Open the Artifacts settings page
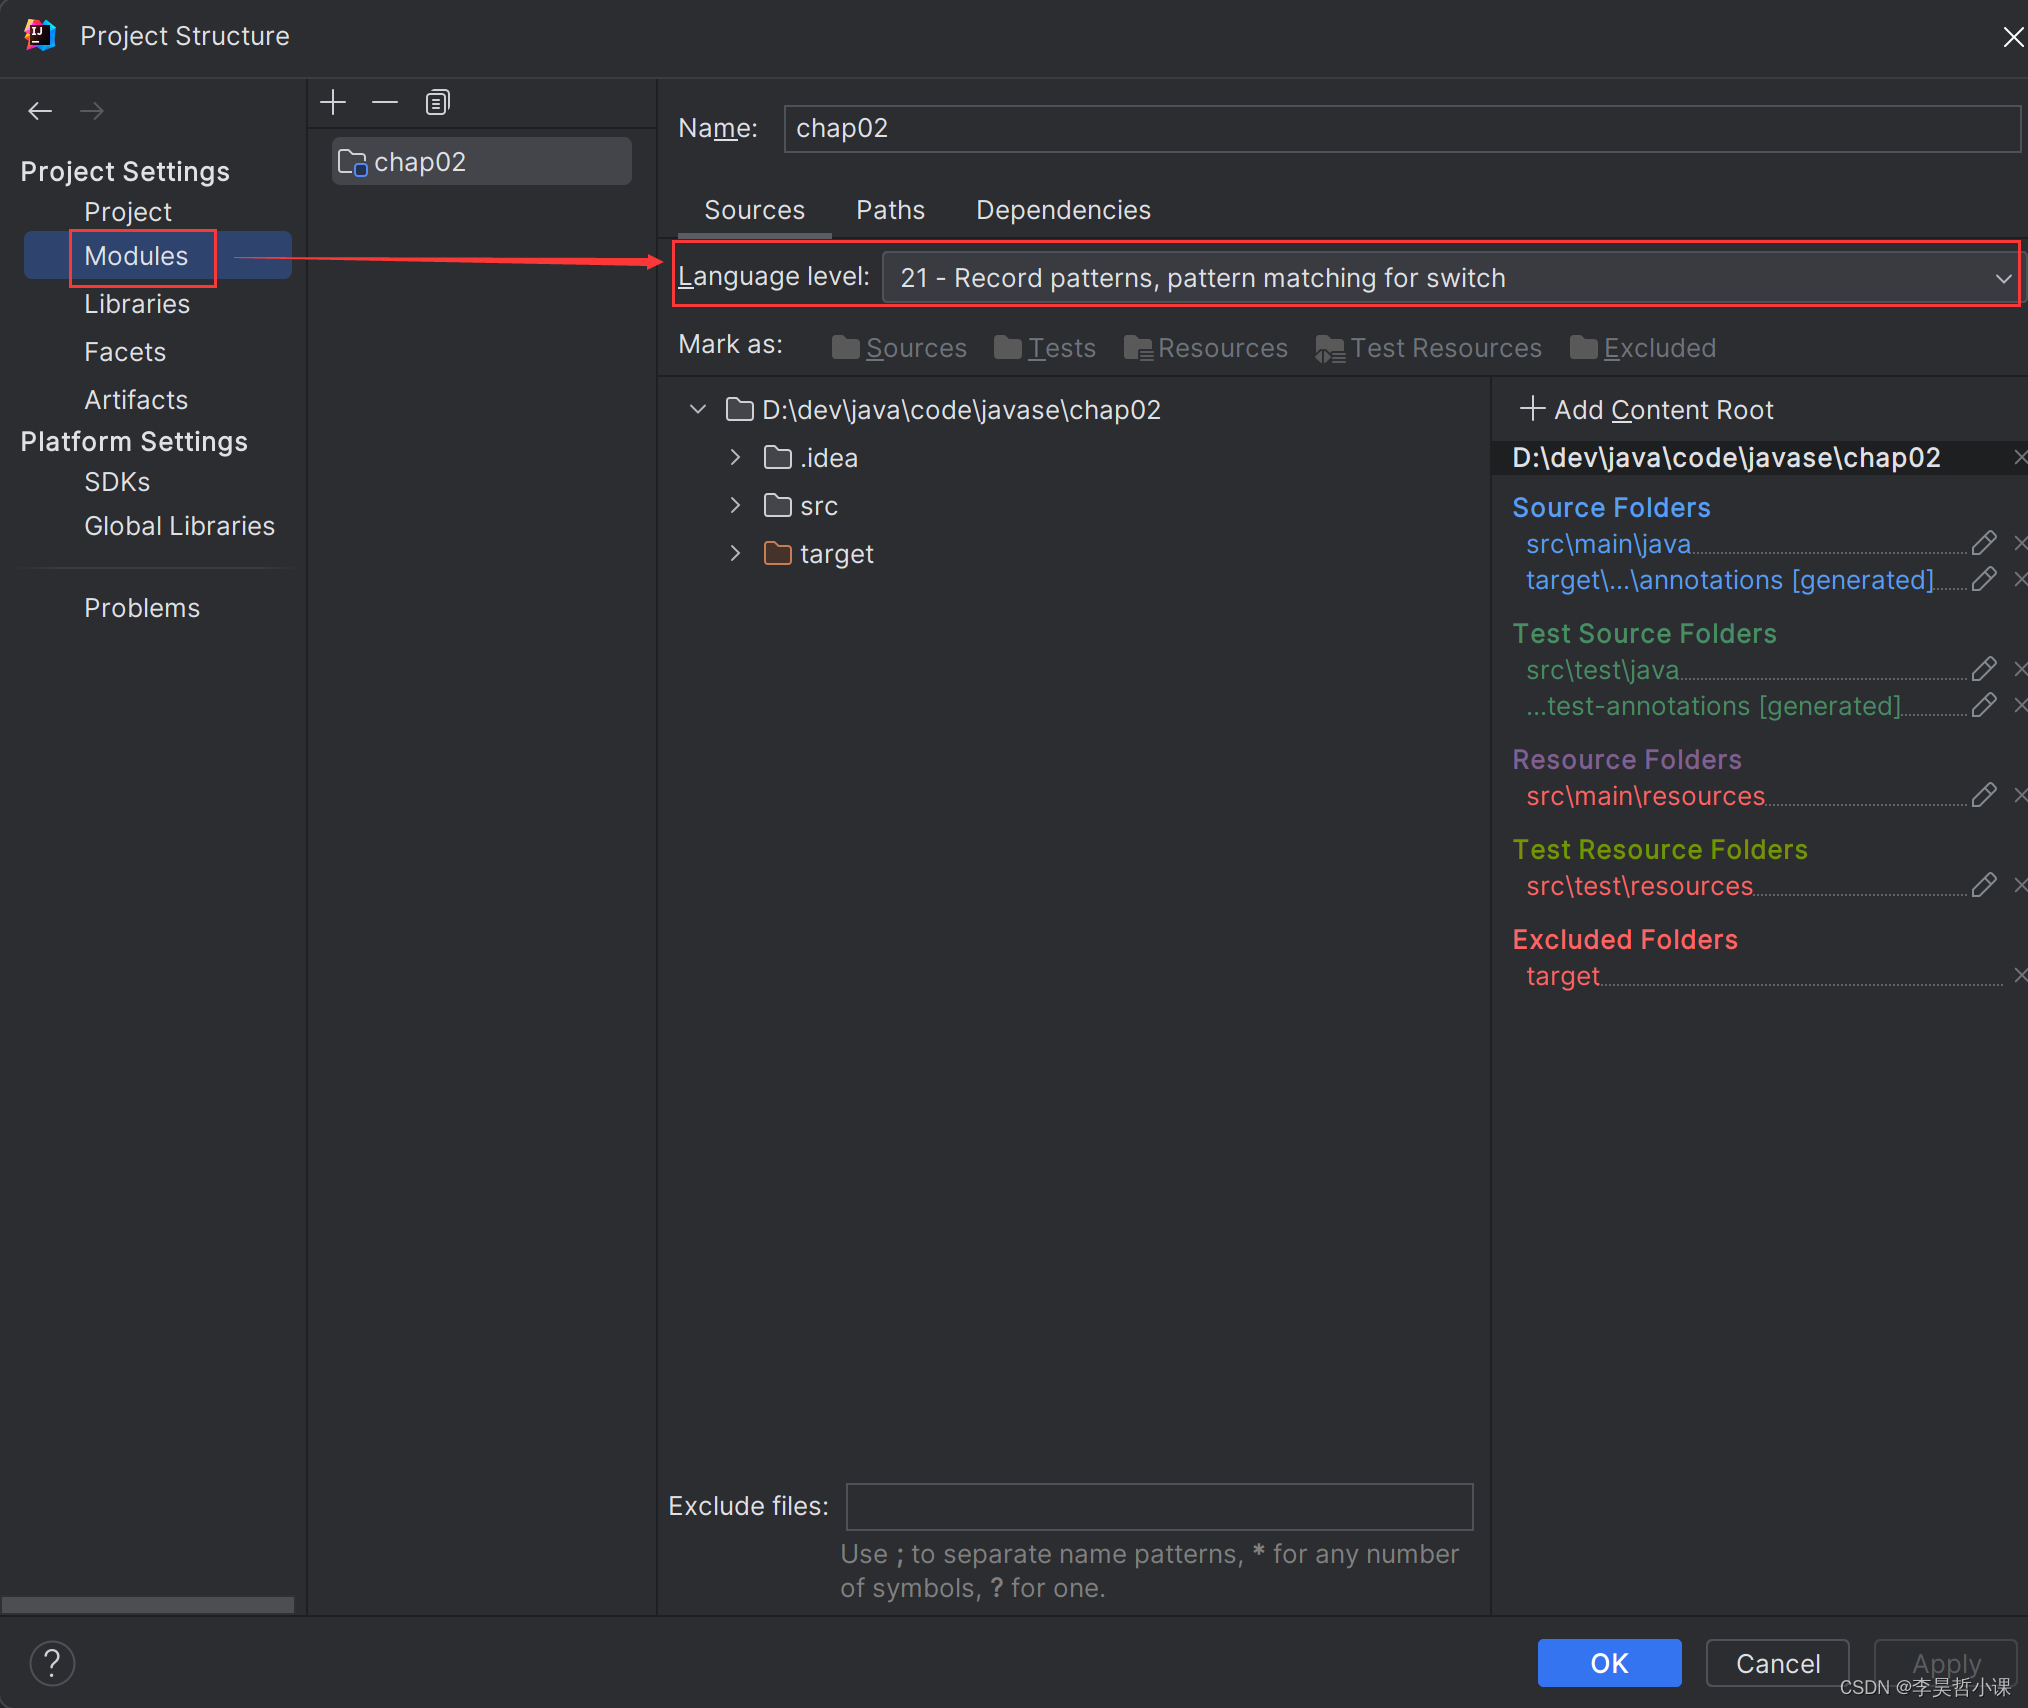Viewport: 2028px width, 1708px height. click(x=136, y=399)
